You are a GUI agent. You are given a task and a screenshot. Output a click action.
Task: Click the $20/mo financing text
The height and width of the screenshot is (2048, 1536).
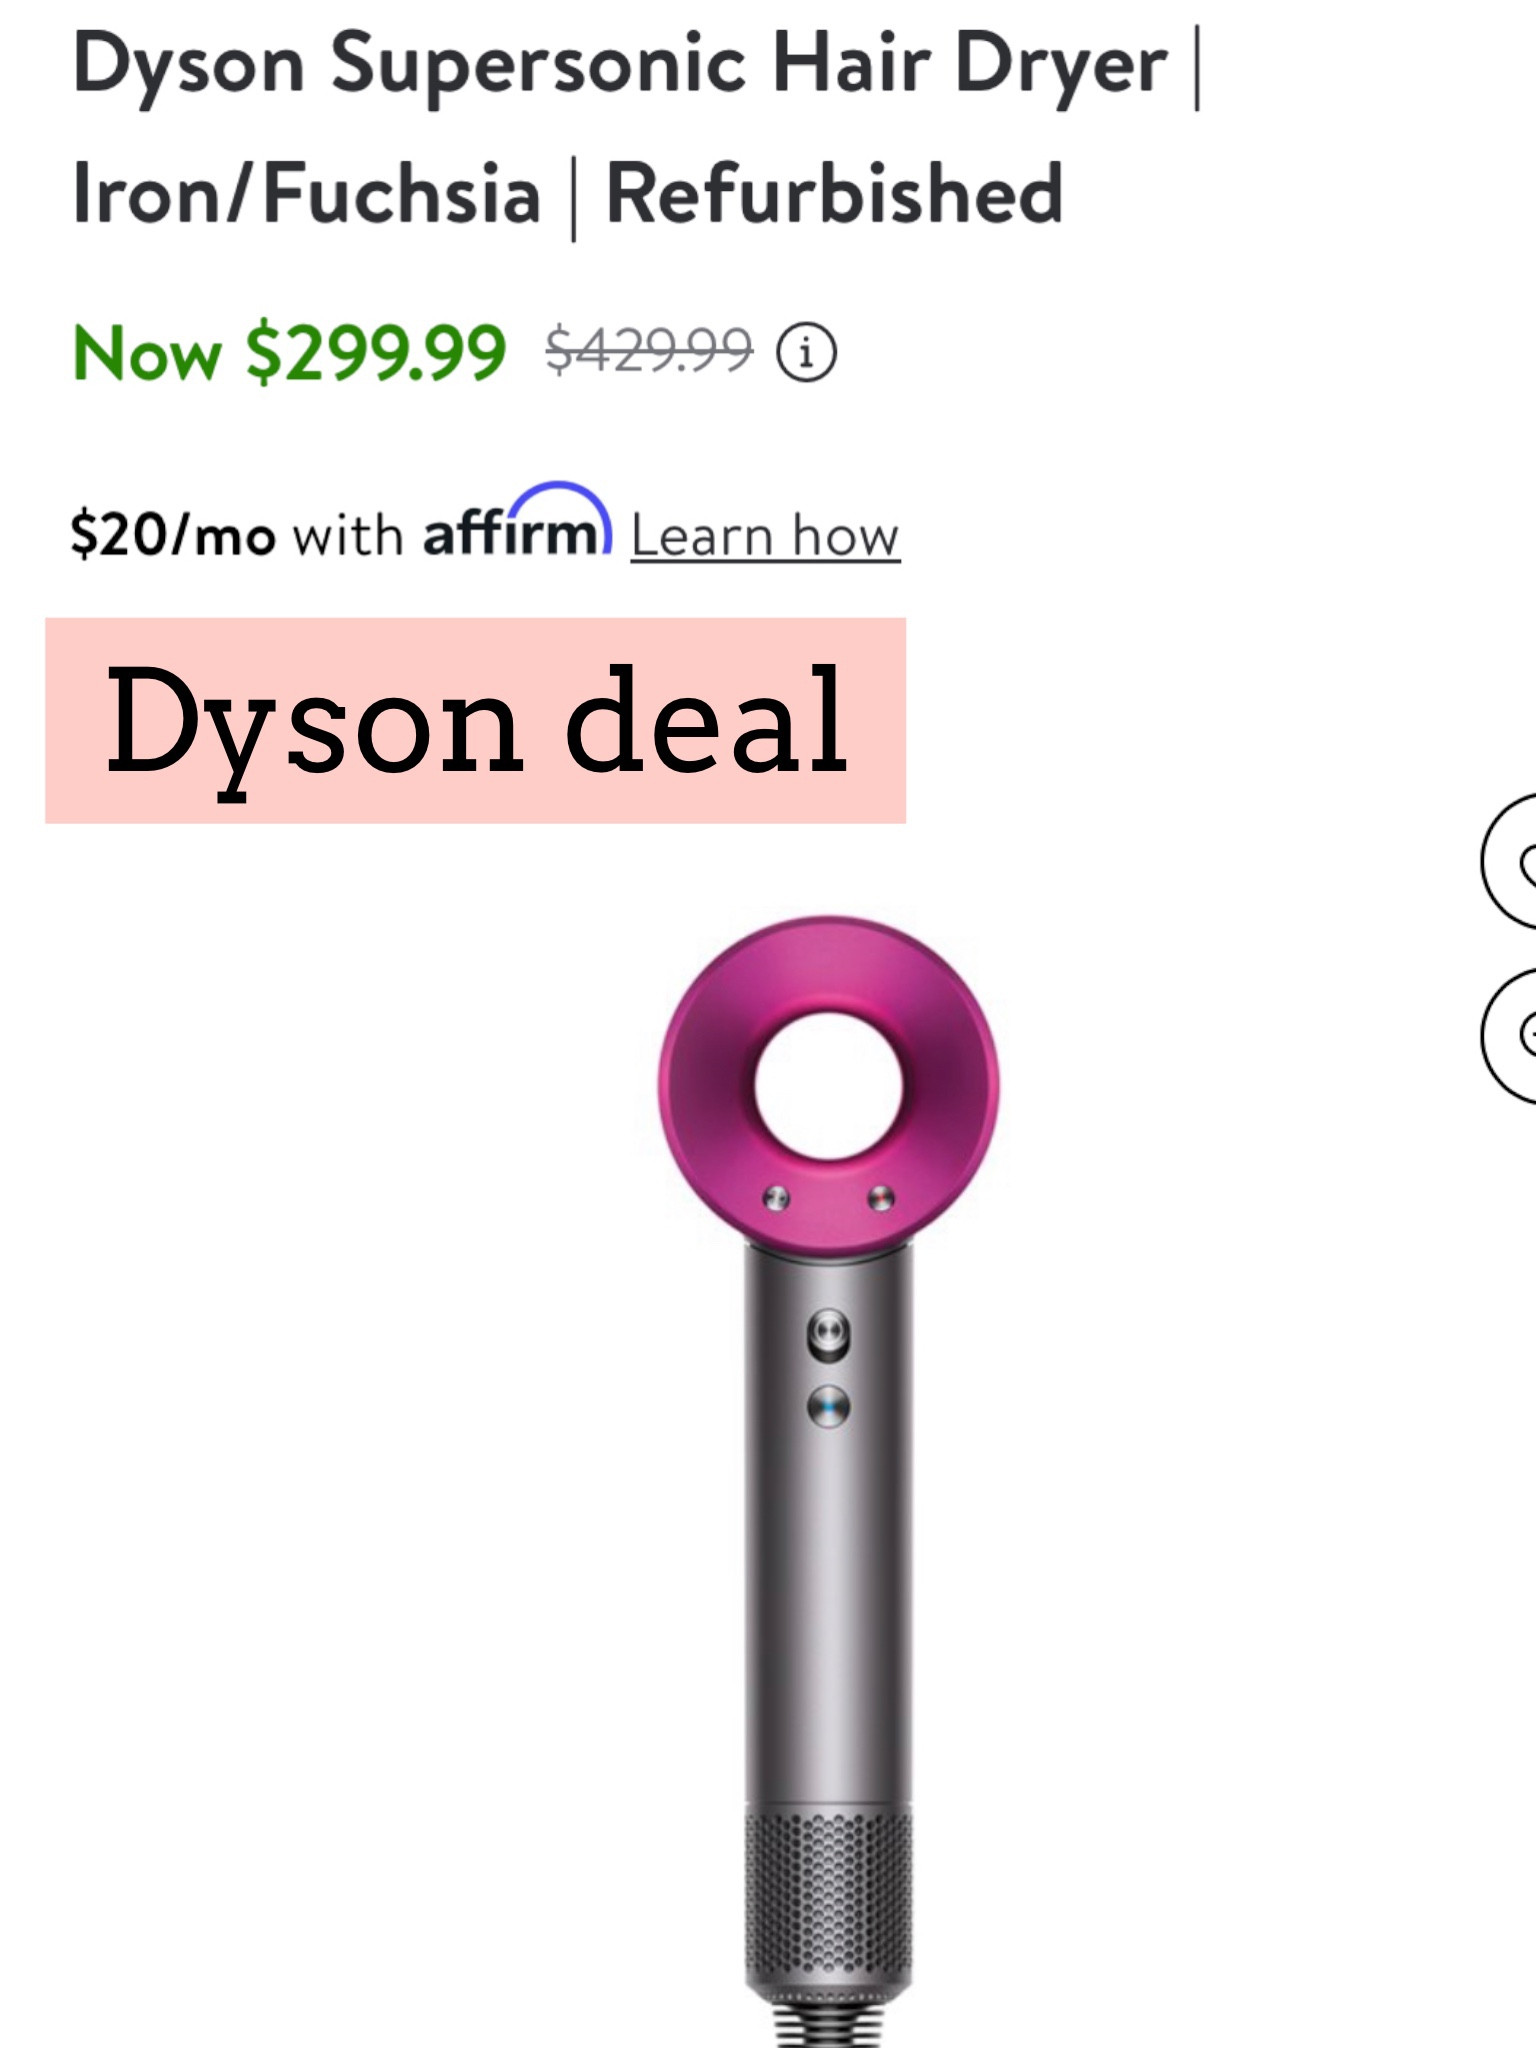(x=175, y=533)
